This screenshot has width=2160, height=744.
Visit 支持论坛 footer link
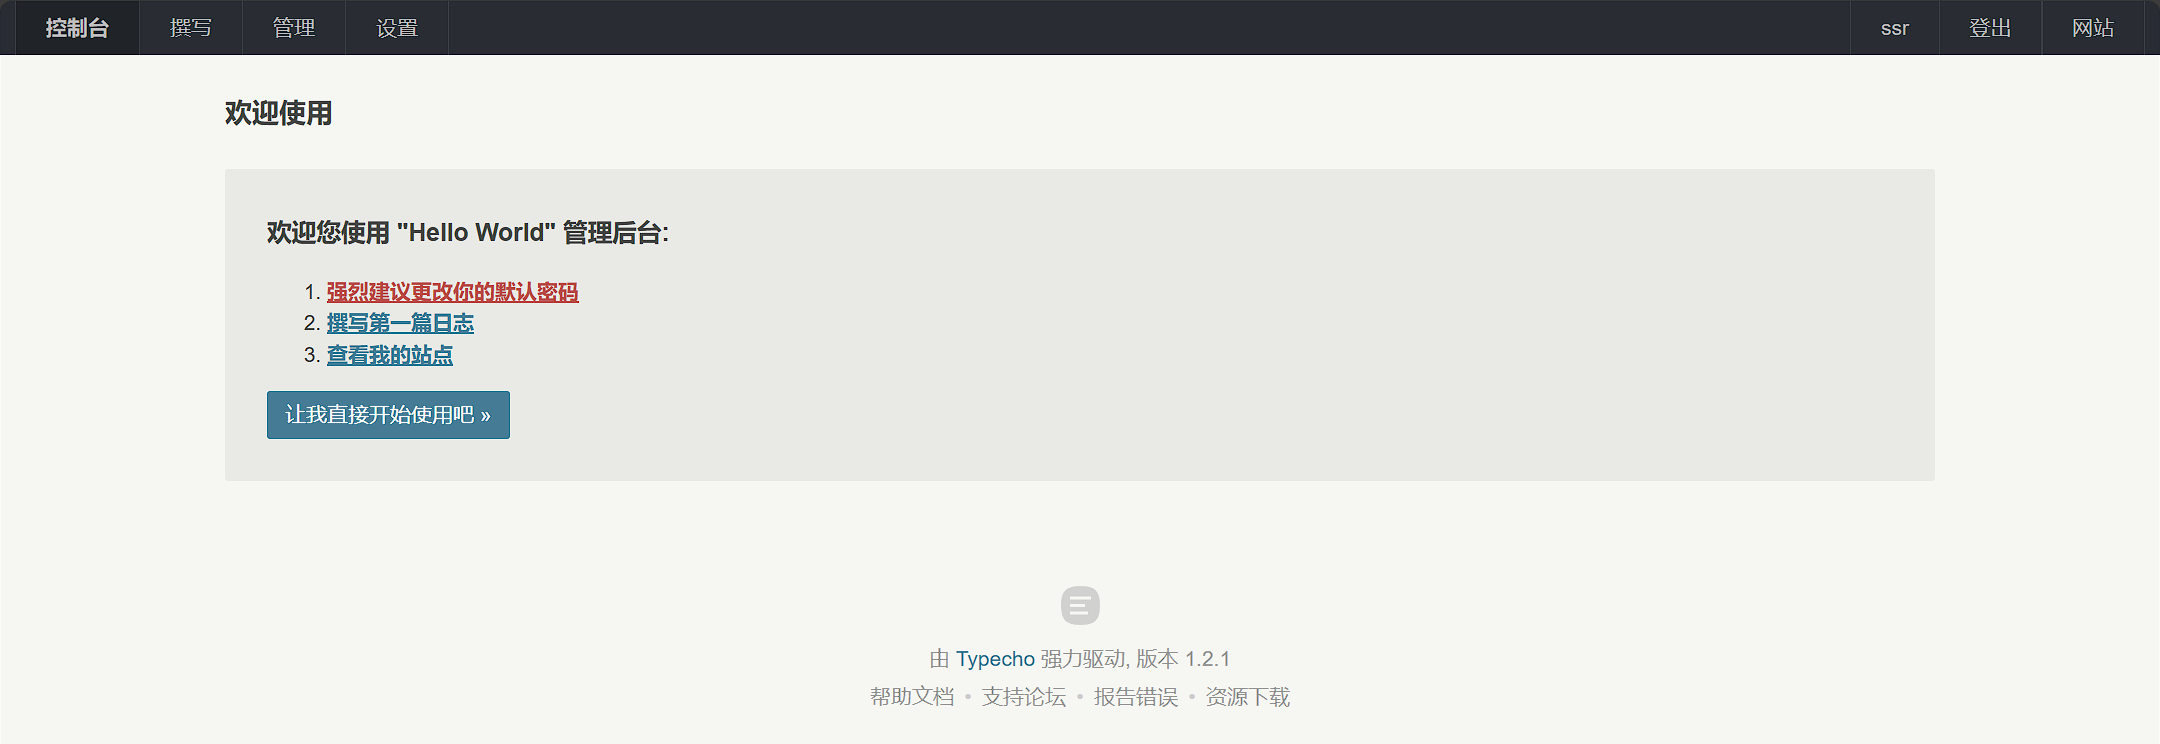(x=1024, y=697)
